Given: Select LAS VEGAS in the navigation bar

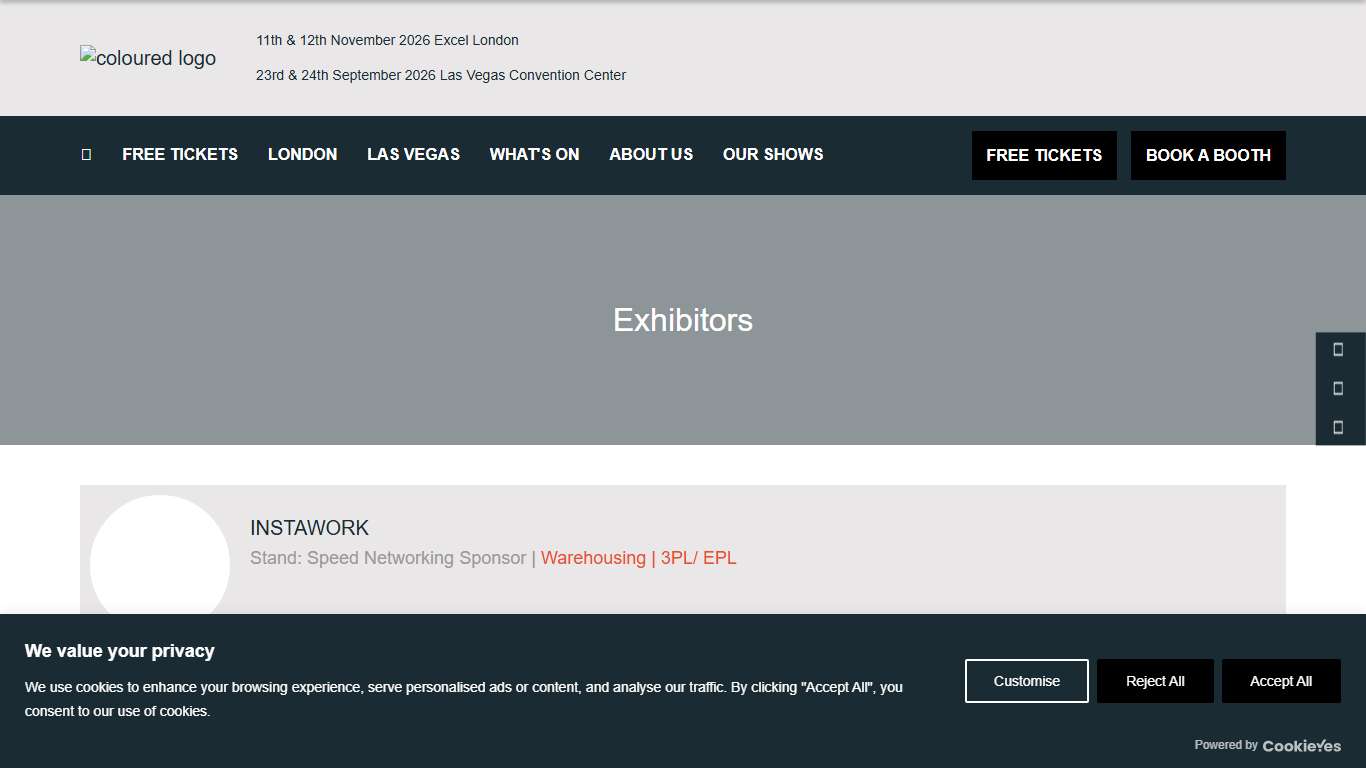Looking at the screenshot, I should [x=413, y=154].
